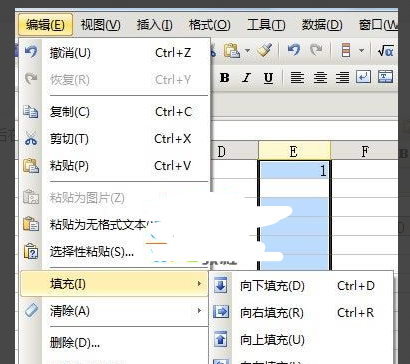Select 向下填充(D) in fill submenu
Viewport: 410px width, 364px height.
coord(301,286)
